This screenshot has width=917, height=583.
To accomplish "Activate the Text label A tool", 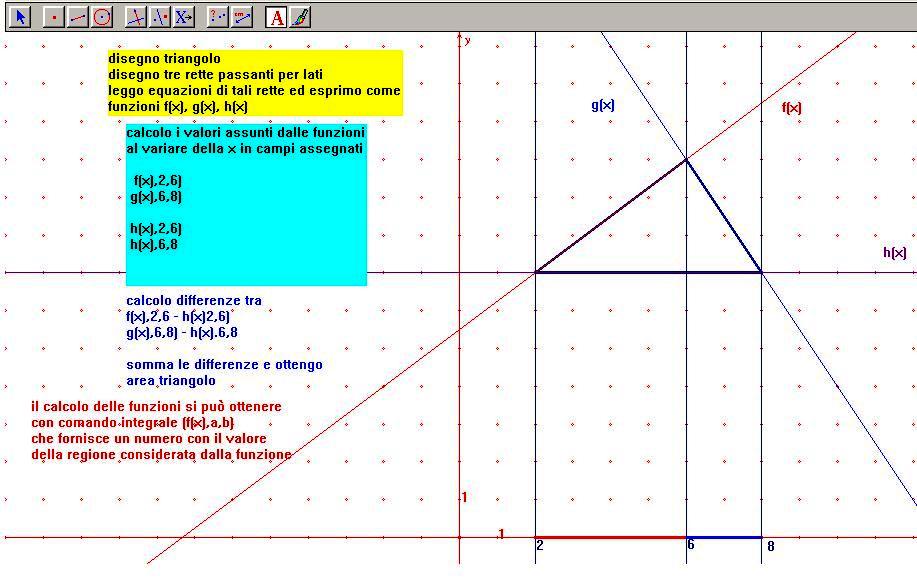I will point(276,17).
